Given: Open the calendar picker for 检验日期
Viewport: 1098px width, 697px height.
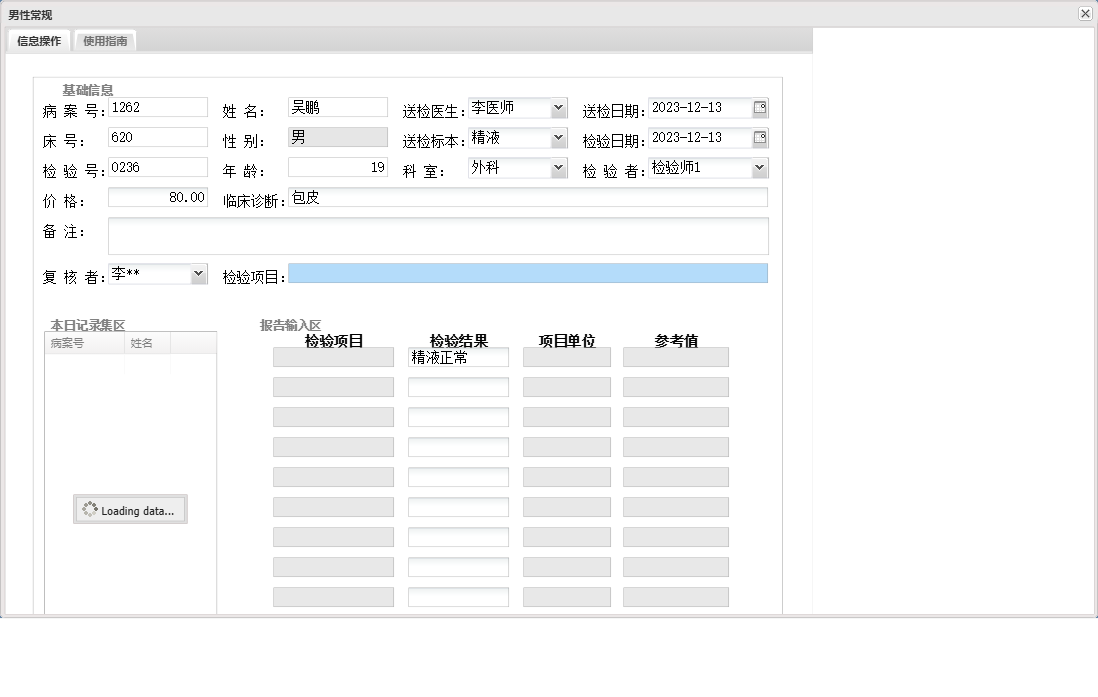Looking at the screenshot, I should click(762, 137).
